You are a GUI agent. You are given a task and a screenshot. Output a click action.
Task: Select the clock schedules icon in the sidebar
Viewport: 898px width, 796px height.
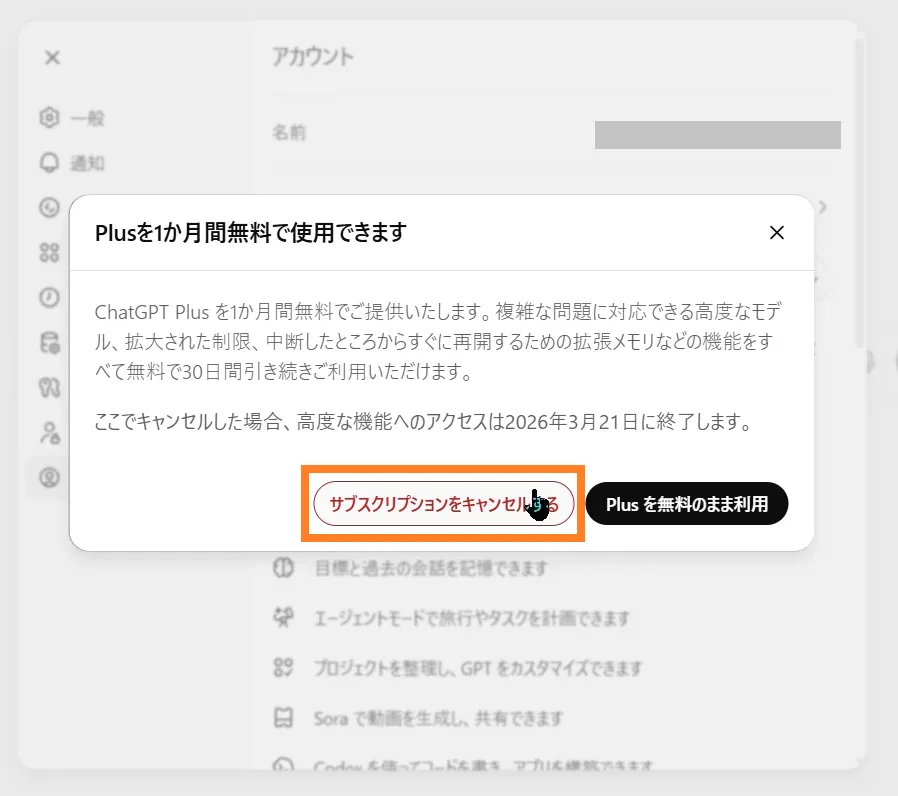[49, 297]
